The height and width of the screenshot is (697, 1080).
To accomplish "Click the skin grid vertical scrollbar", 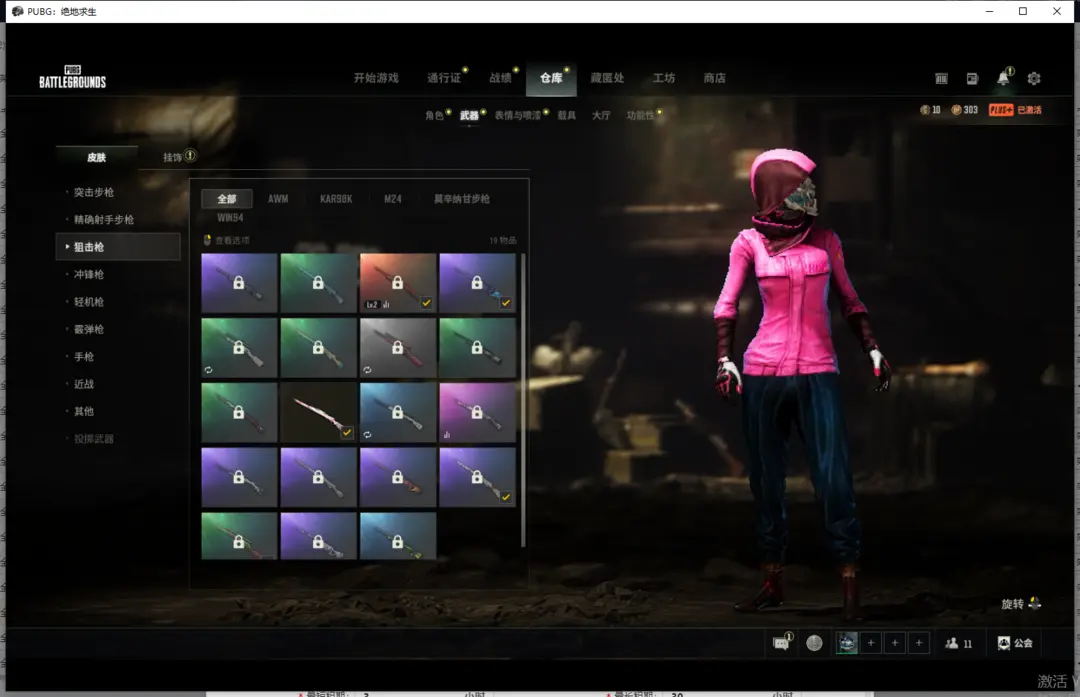I will click(x=523, y=399).
